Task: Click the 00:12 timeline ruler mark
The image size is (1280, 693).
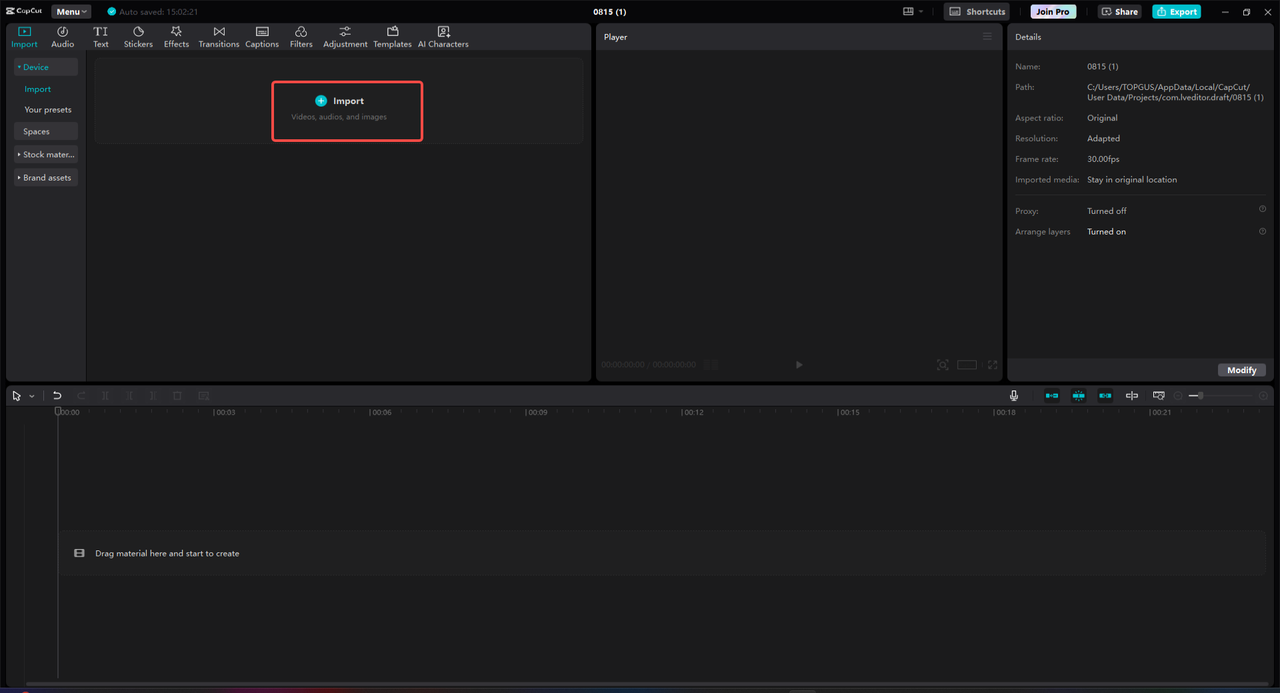Action: [x=693, y=412]
